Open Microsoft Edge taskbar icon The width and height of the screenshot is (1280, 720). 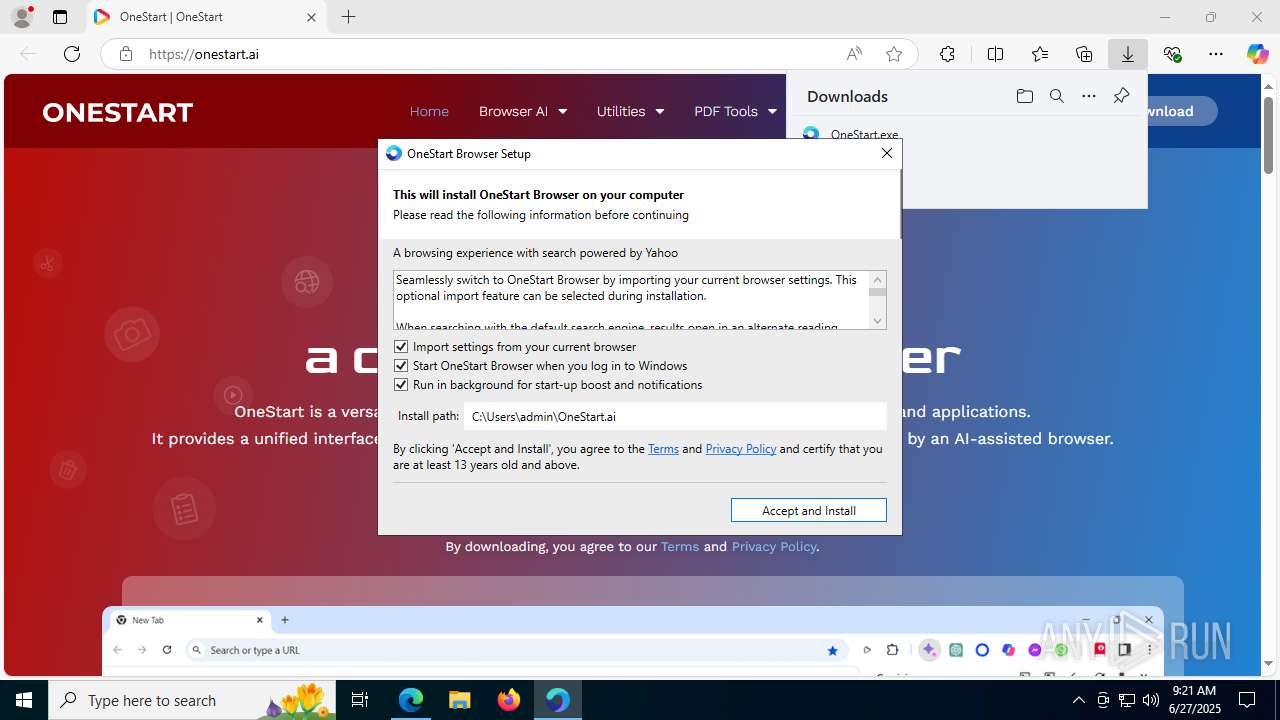[x=411, y=700]
